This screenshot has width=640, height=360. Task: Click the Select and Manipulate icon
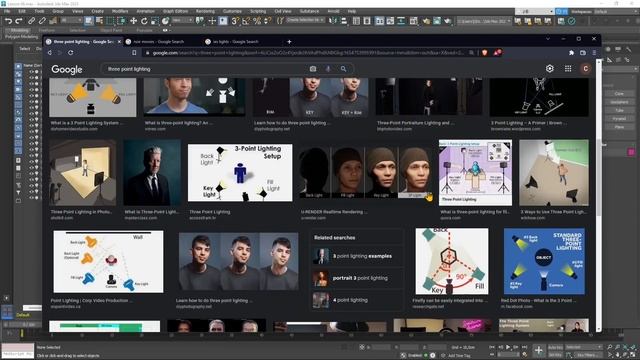coord(212,21)
